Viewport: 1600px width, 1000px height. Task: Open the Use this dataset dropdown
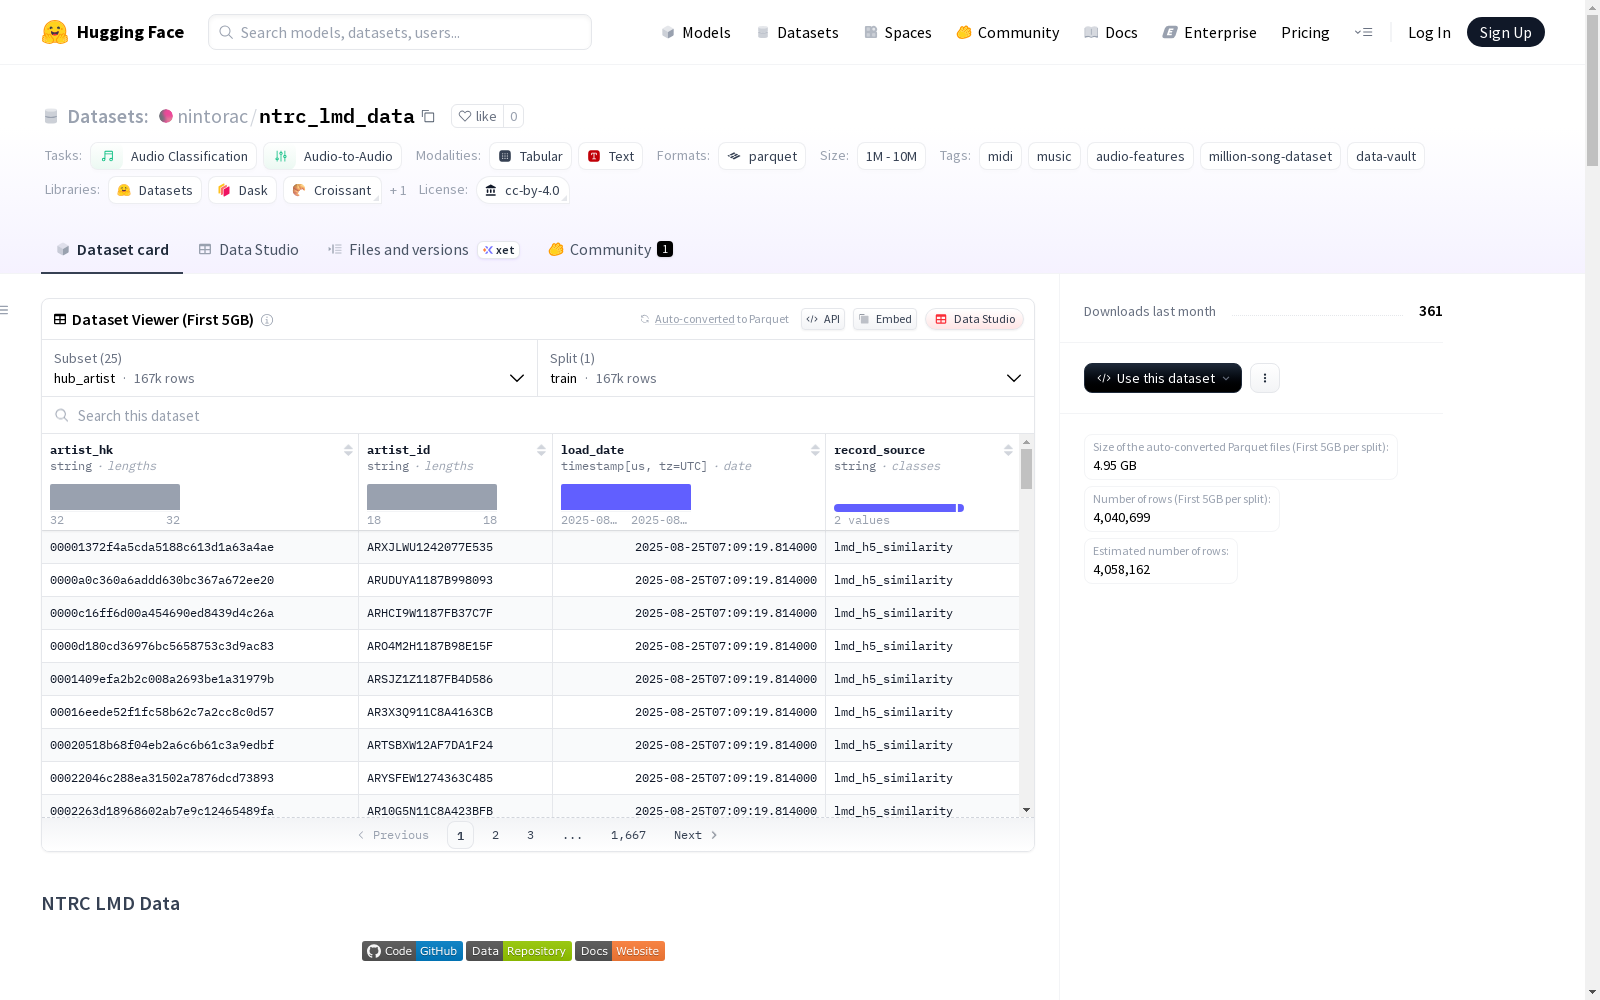click(1163, 378)
